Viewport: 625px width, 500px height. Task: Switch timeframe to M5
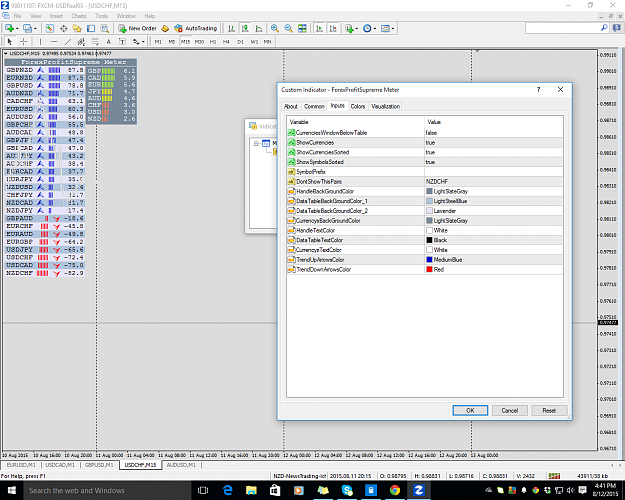[171, 41]
